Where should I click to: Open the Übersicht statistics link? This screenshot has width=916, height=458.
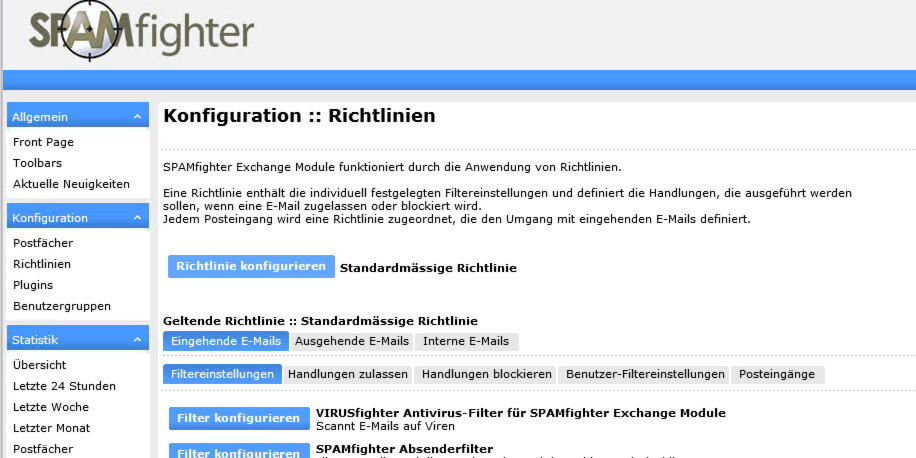point(39,365)
